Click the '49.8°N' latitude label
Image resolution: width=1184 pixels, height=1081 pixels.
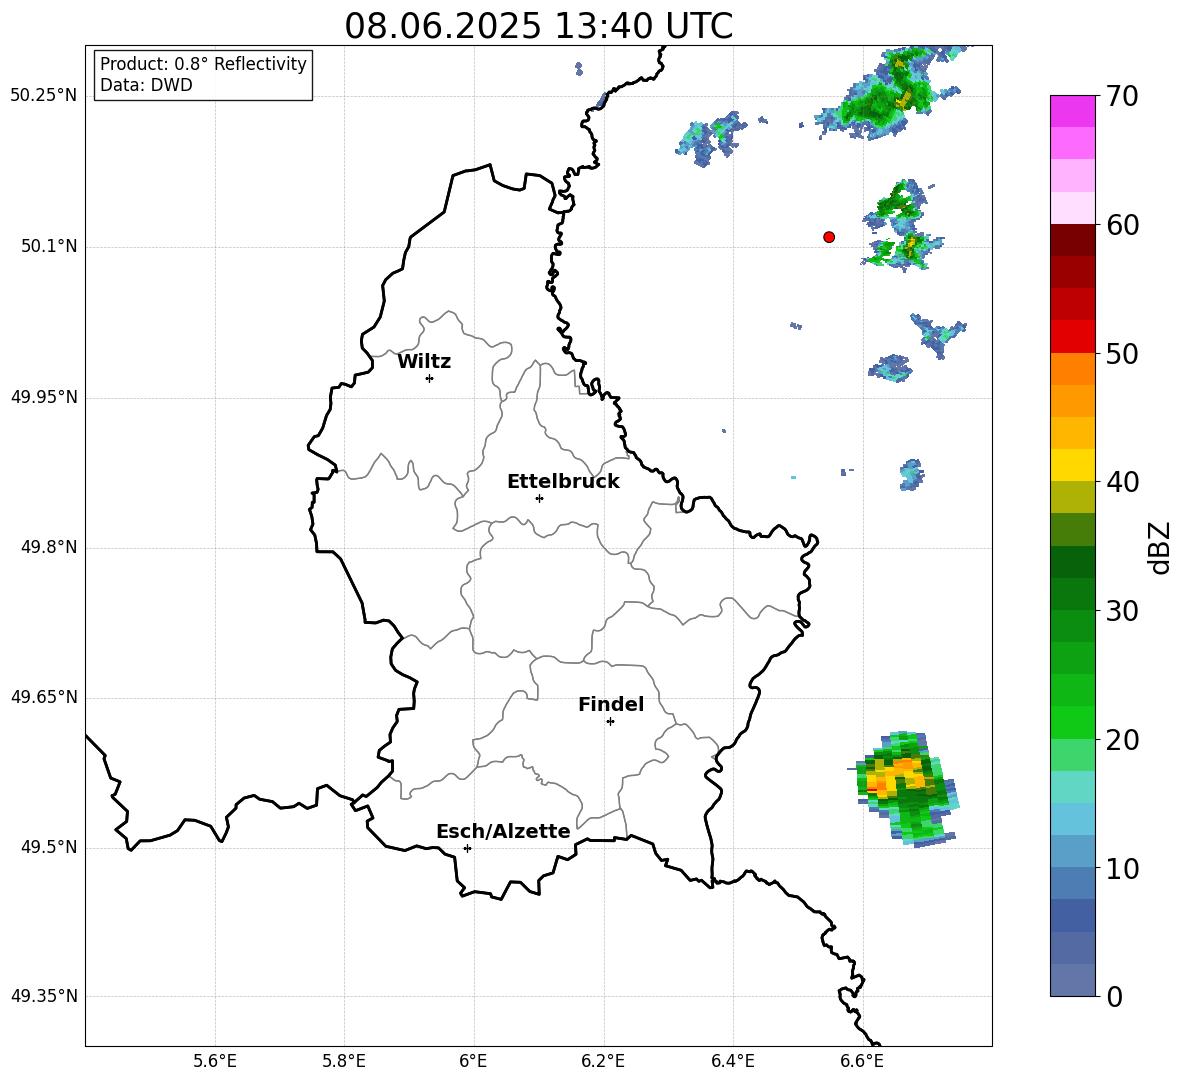pos(50,547)
